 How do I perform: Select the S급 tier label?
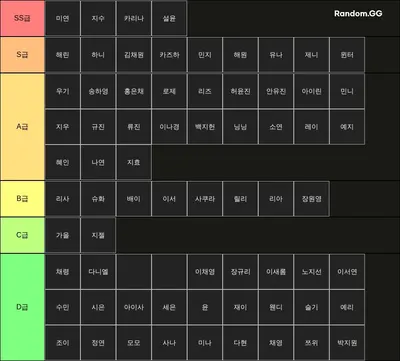(x=22, y=55)
